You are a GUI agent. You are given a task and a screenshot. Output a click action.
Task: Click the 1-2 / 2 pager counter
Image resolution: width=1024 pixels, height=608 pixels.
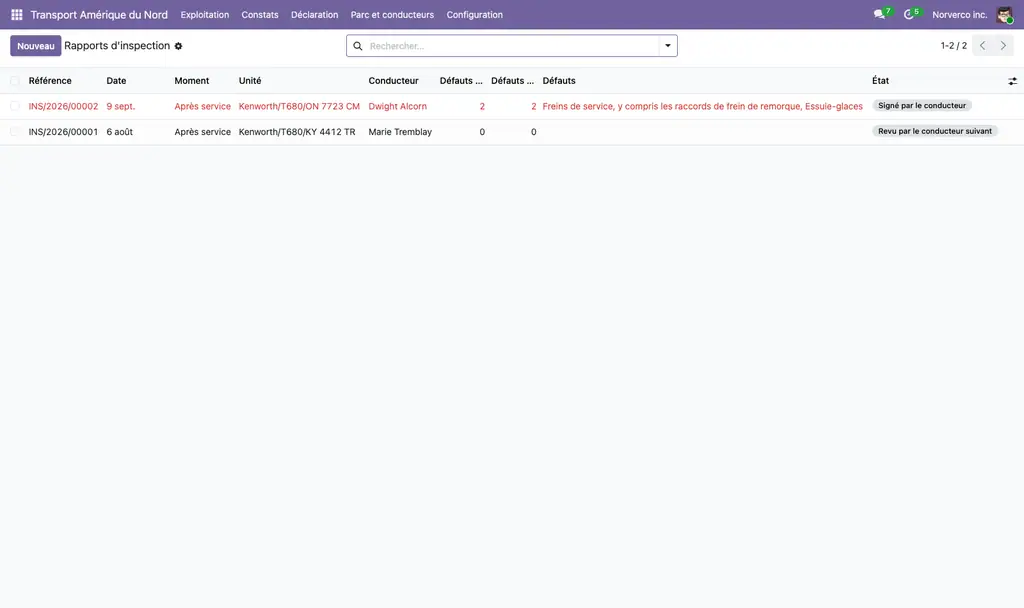click(x=953, y=46)
